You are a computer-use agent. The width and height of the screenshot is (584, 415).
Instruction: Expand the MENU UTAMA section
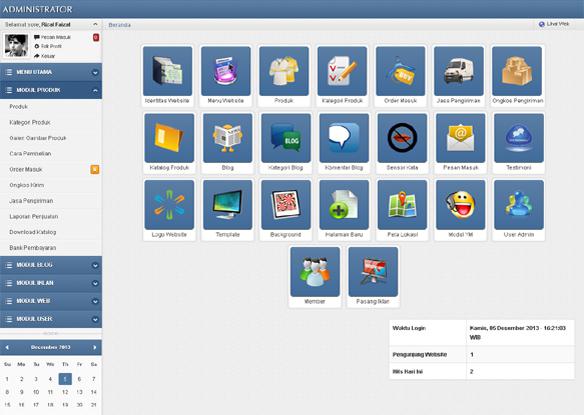(51, 72)
